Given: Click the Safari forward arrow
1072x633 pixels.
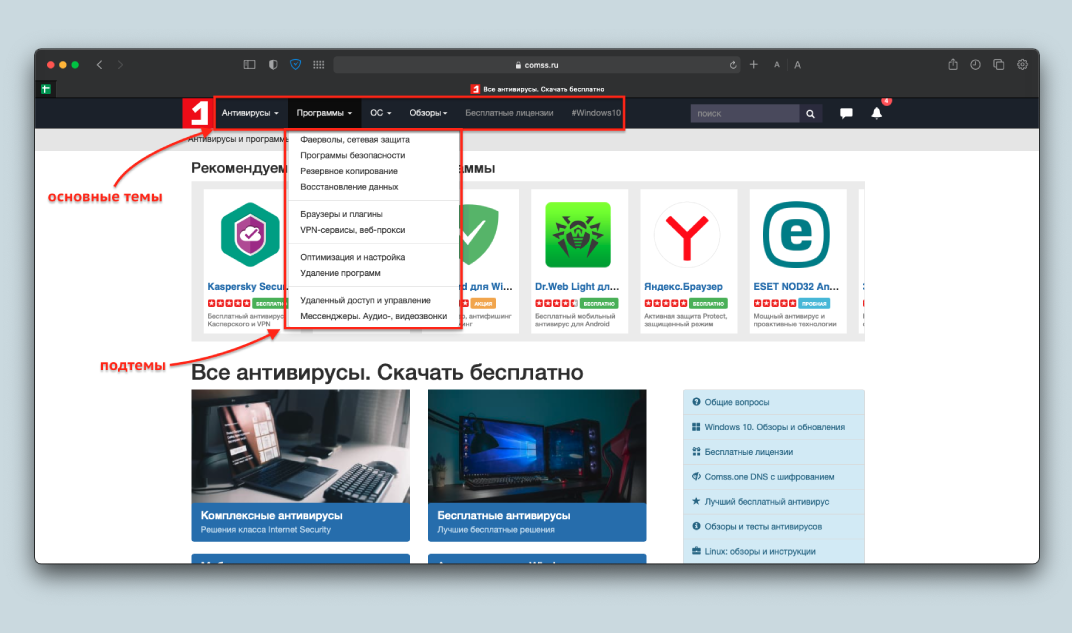Looking at the screenshot, I should click(120, 65).
